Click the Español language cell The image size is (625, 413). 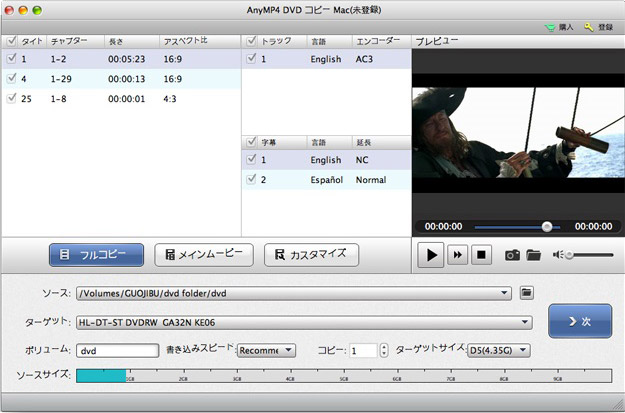pyautogui.click(x=326, y=180)
